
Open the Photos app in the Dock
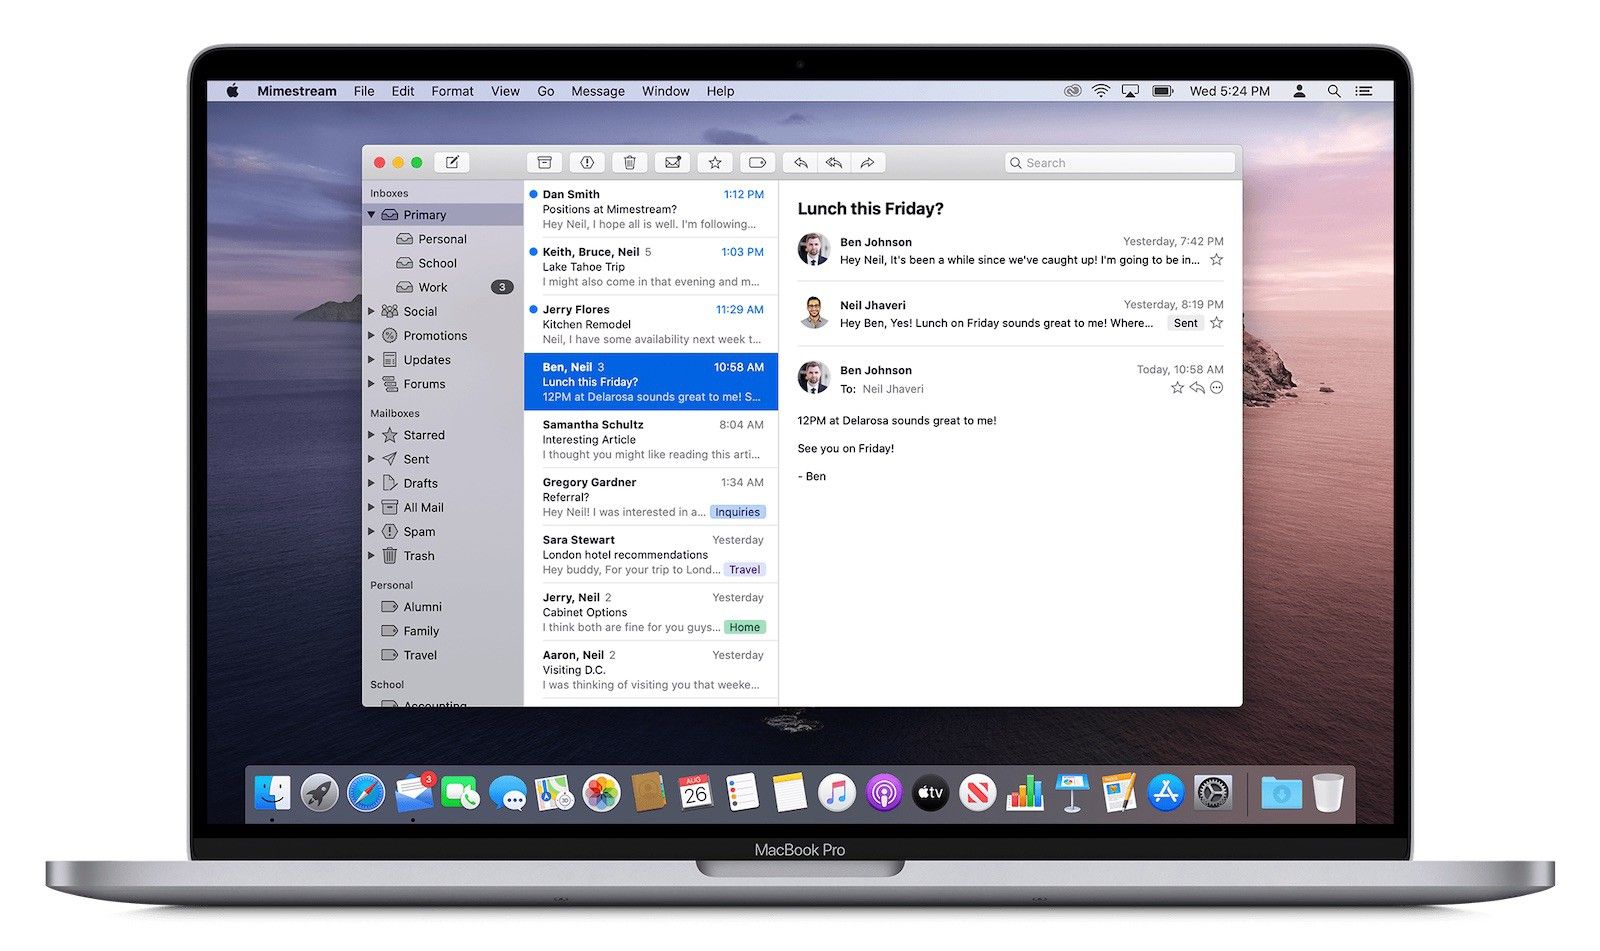coord(602,794)
